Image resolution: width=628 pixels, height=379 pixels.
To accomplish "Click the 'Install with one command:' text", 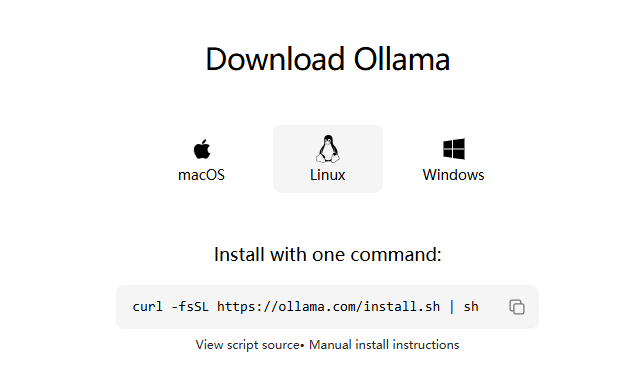I will point(328,254).
